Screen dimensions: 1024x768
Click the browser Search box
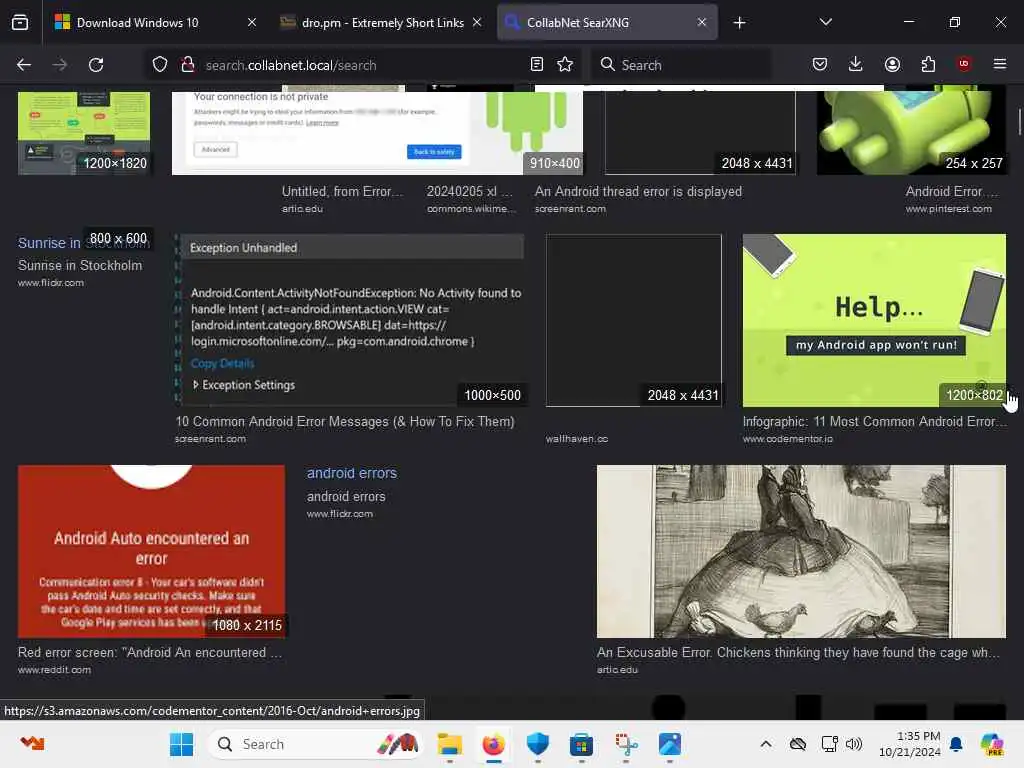click(682, 65)
